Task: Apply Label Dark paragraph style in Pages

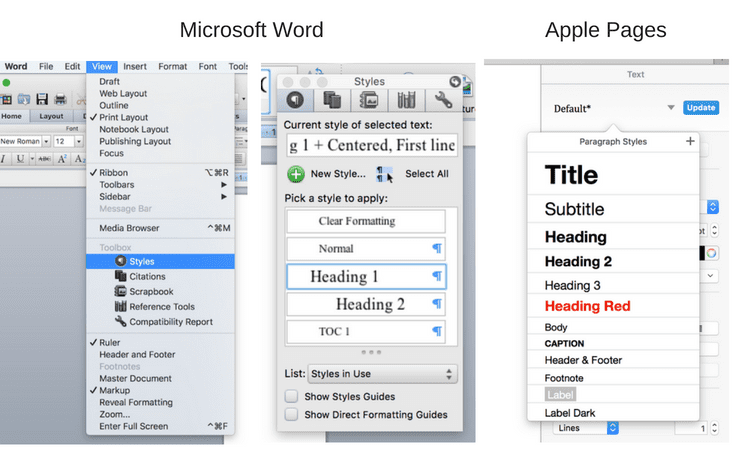Action: 613,413
